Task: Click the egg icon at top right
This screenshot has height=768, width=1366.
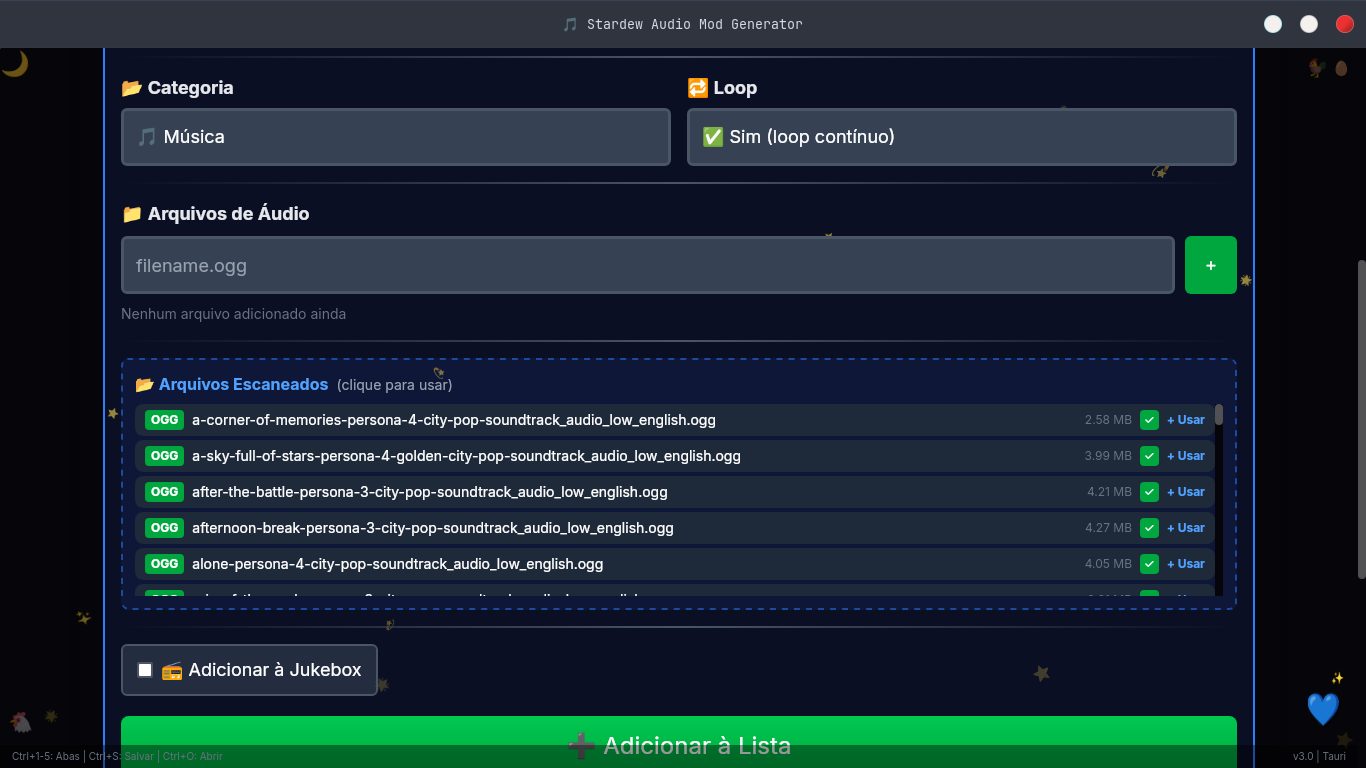Action: (x=1342, y=68)
